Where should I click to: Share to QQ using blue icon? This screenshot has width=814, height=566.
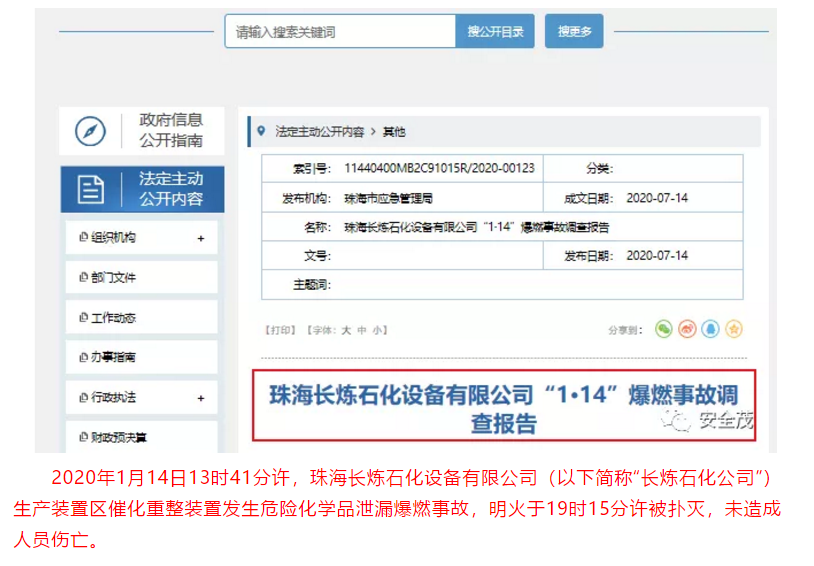tap(710, 329)
